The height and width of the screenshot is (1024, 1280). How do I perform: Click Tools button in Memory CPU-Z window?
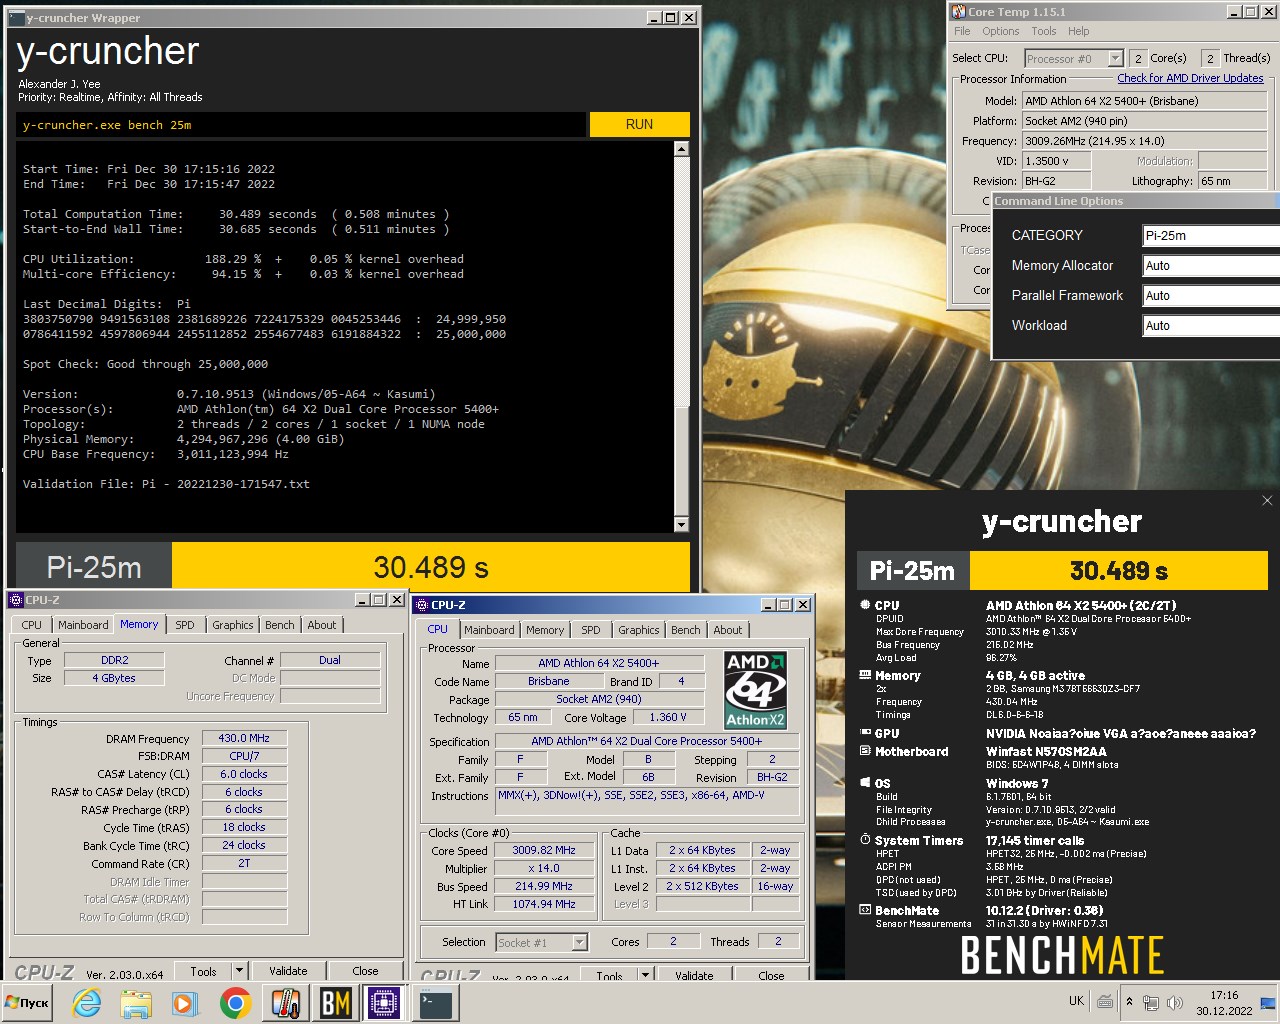click(x=203, y=971)
